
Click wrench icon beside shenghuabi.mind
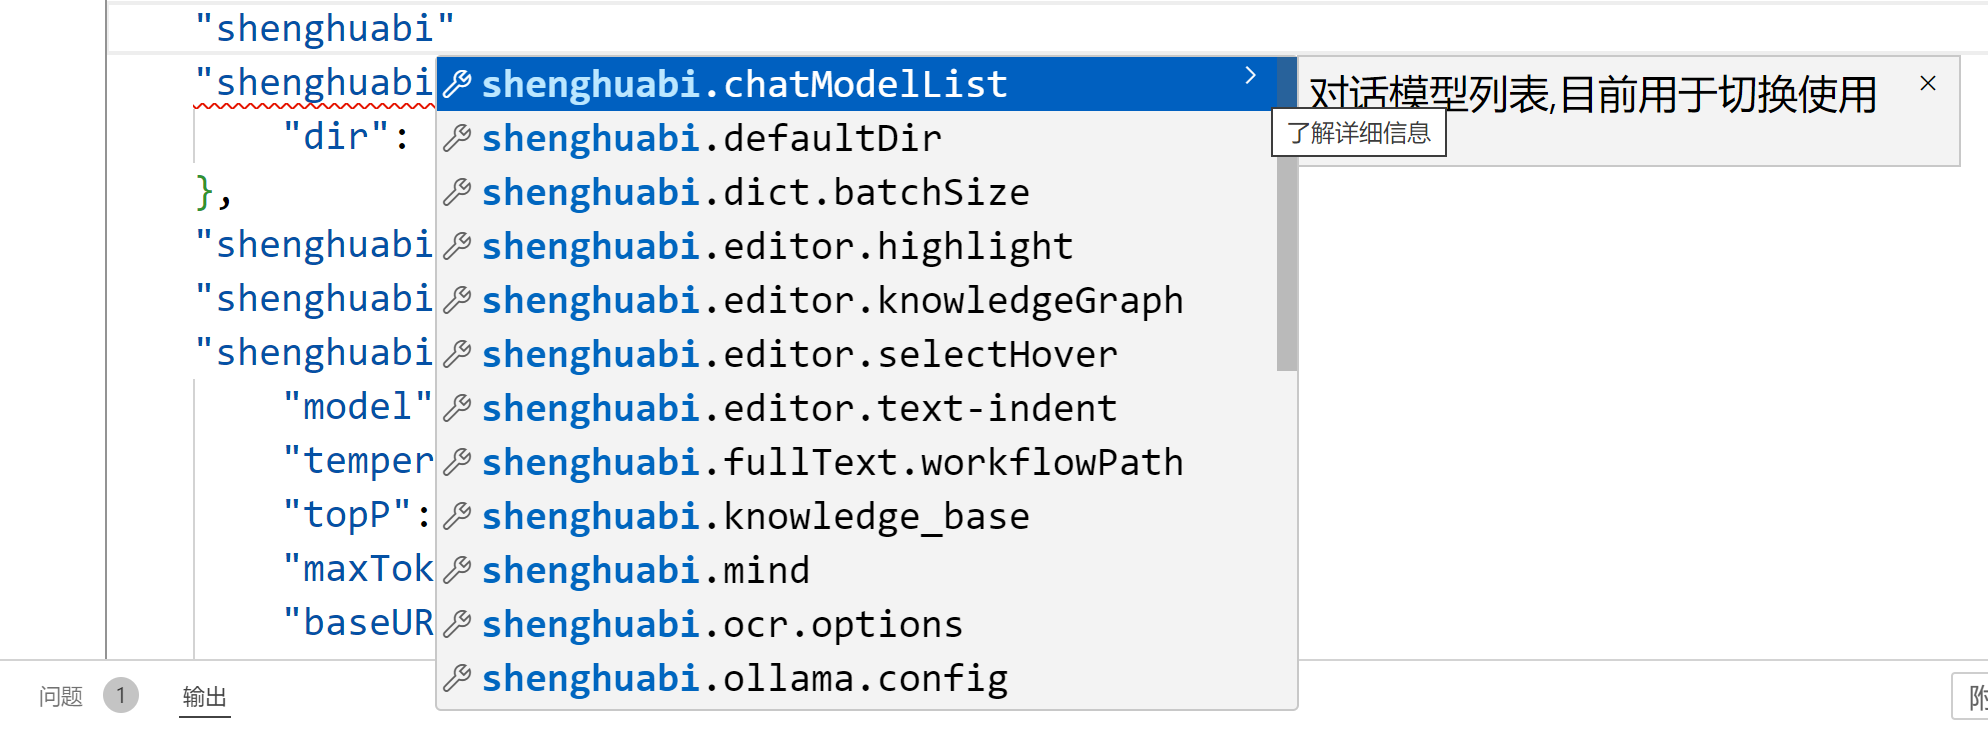[x=457, y=570]
